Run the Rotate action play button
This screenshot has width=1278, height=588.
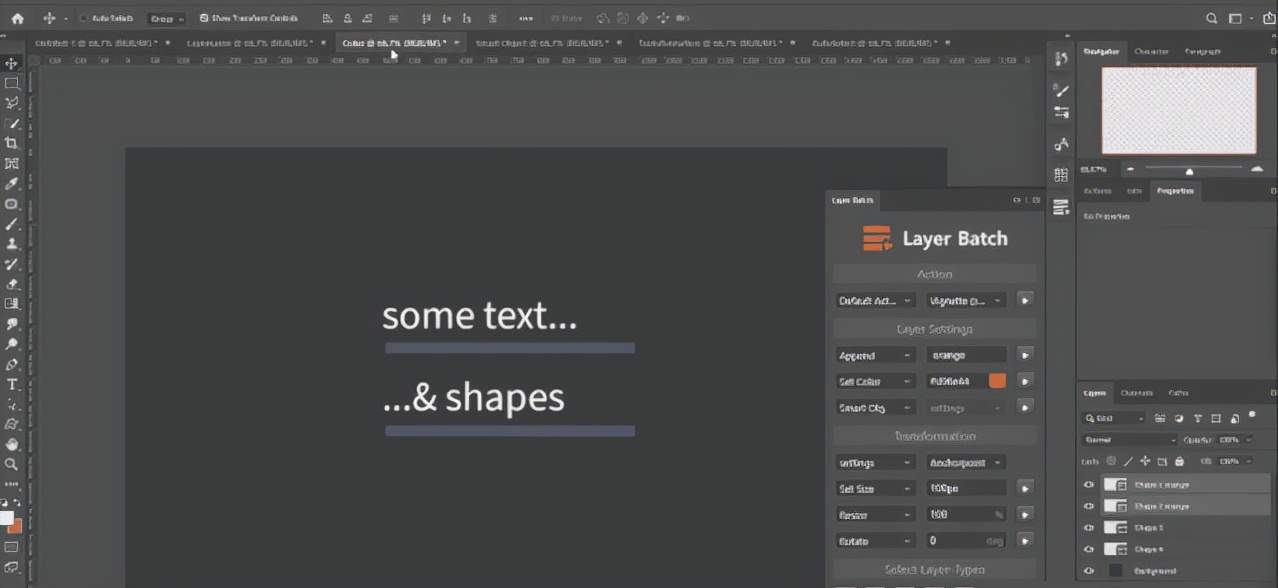[x=1024, y=540]
